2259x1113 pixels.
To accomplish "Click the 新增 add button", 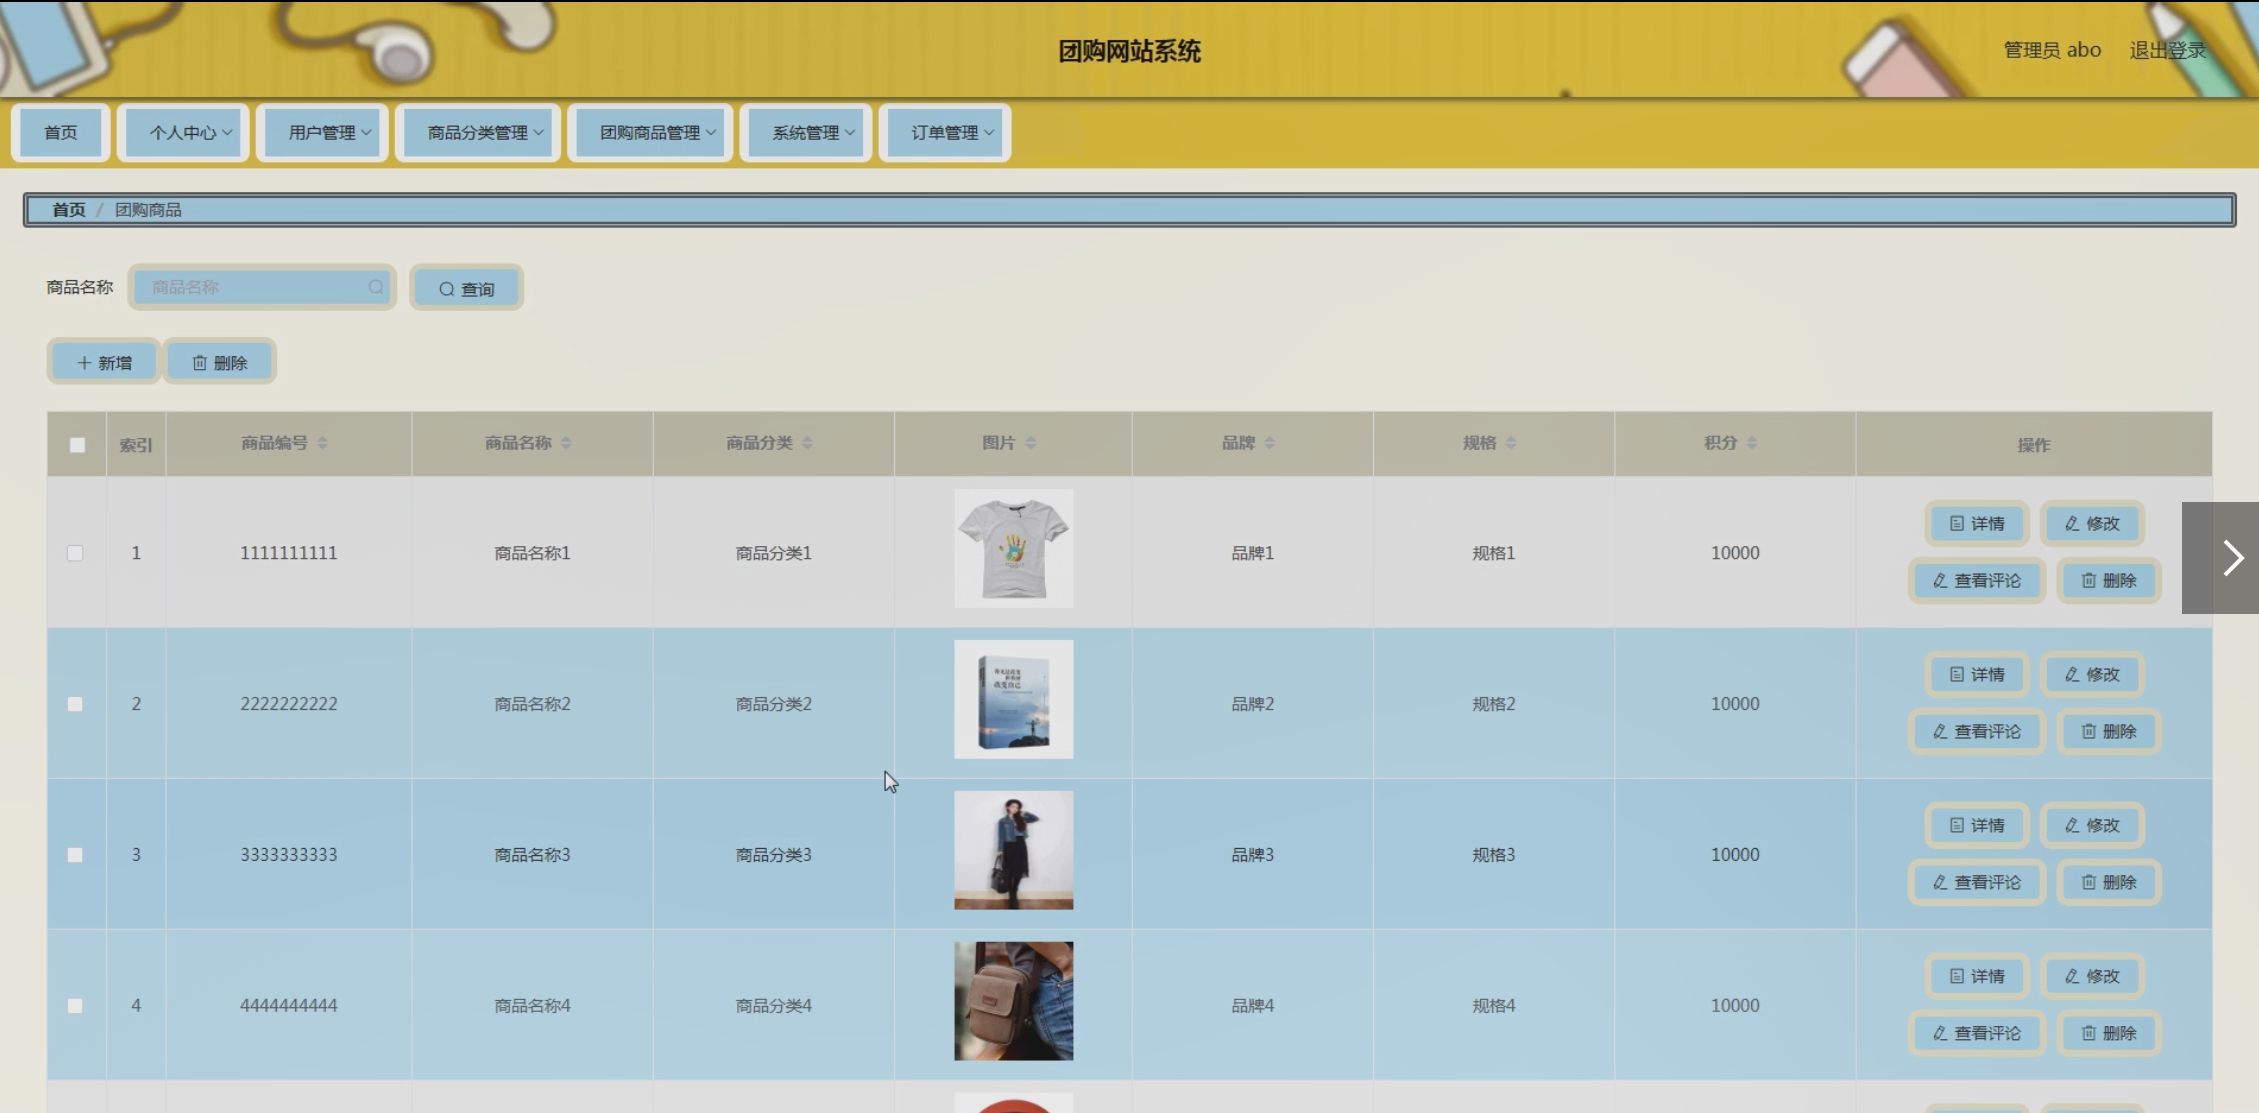I will [104, 362].
